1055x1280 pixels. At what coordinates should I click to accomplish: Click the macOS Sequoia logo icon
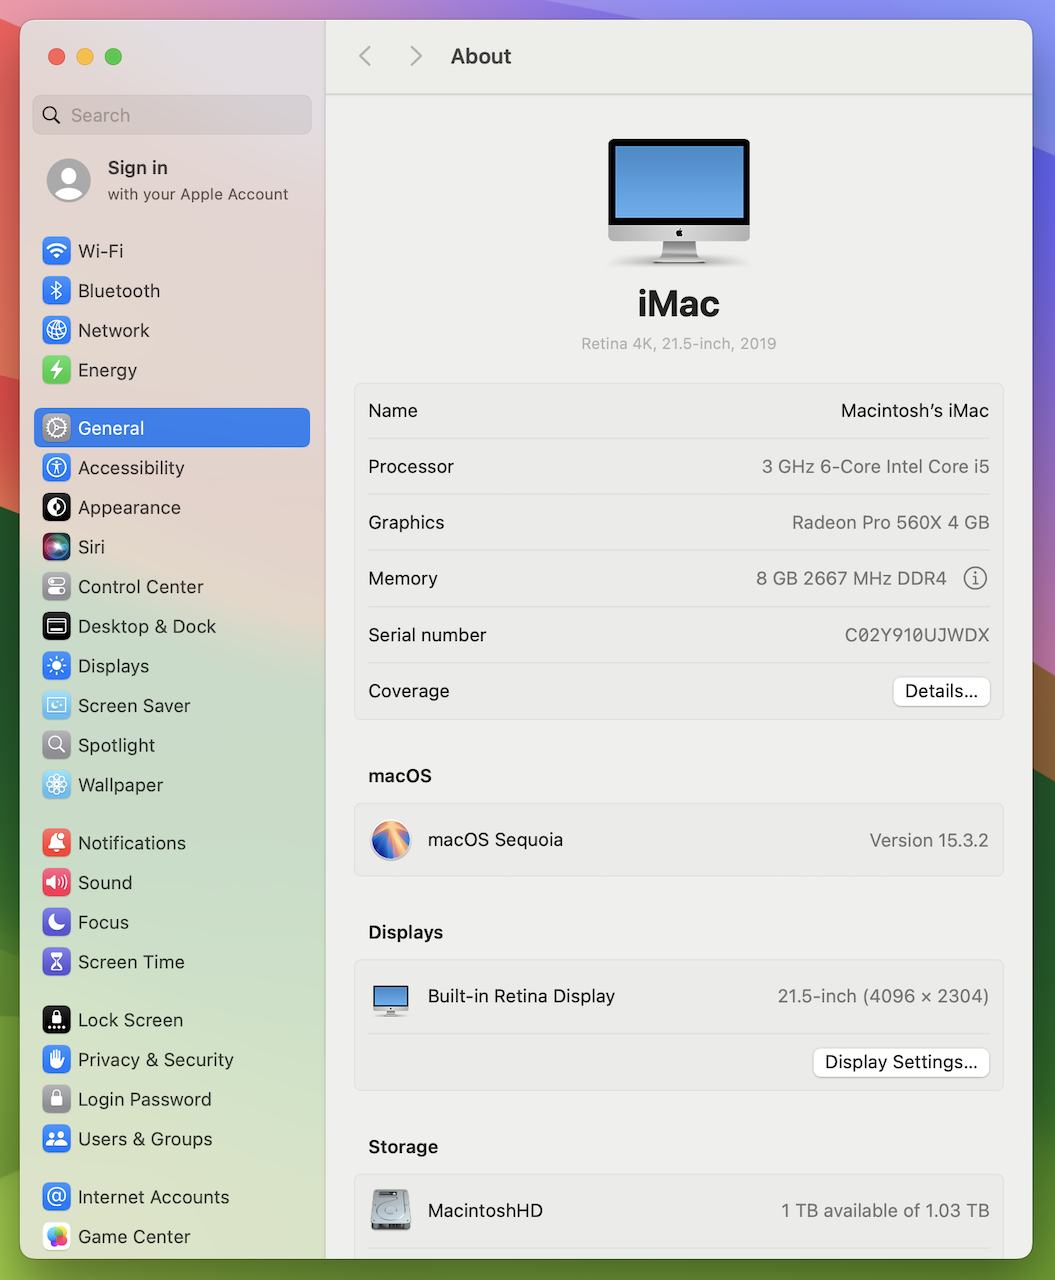click(x=391, y=840)
